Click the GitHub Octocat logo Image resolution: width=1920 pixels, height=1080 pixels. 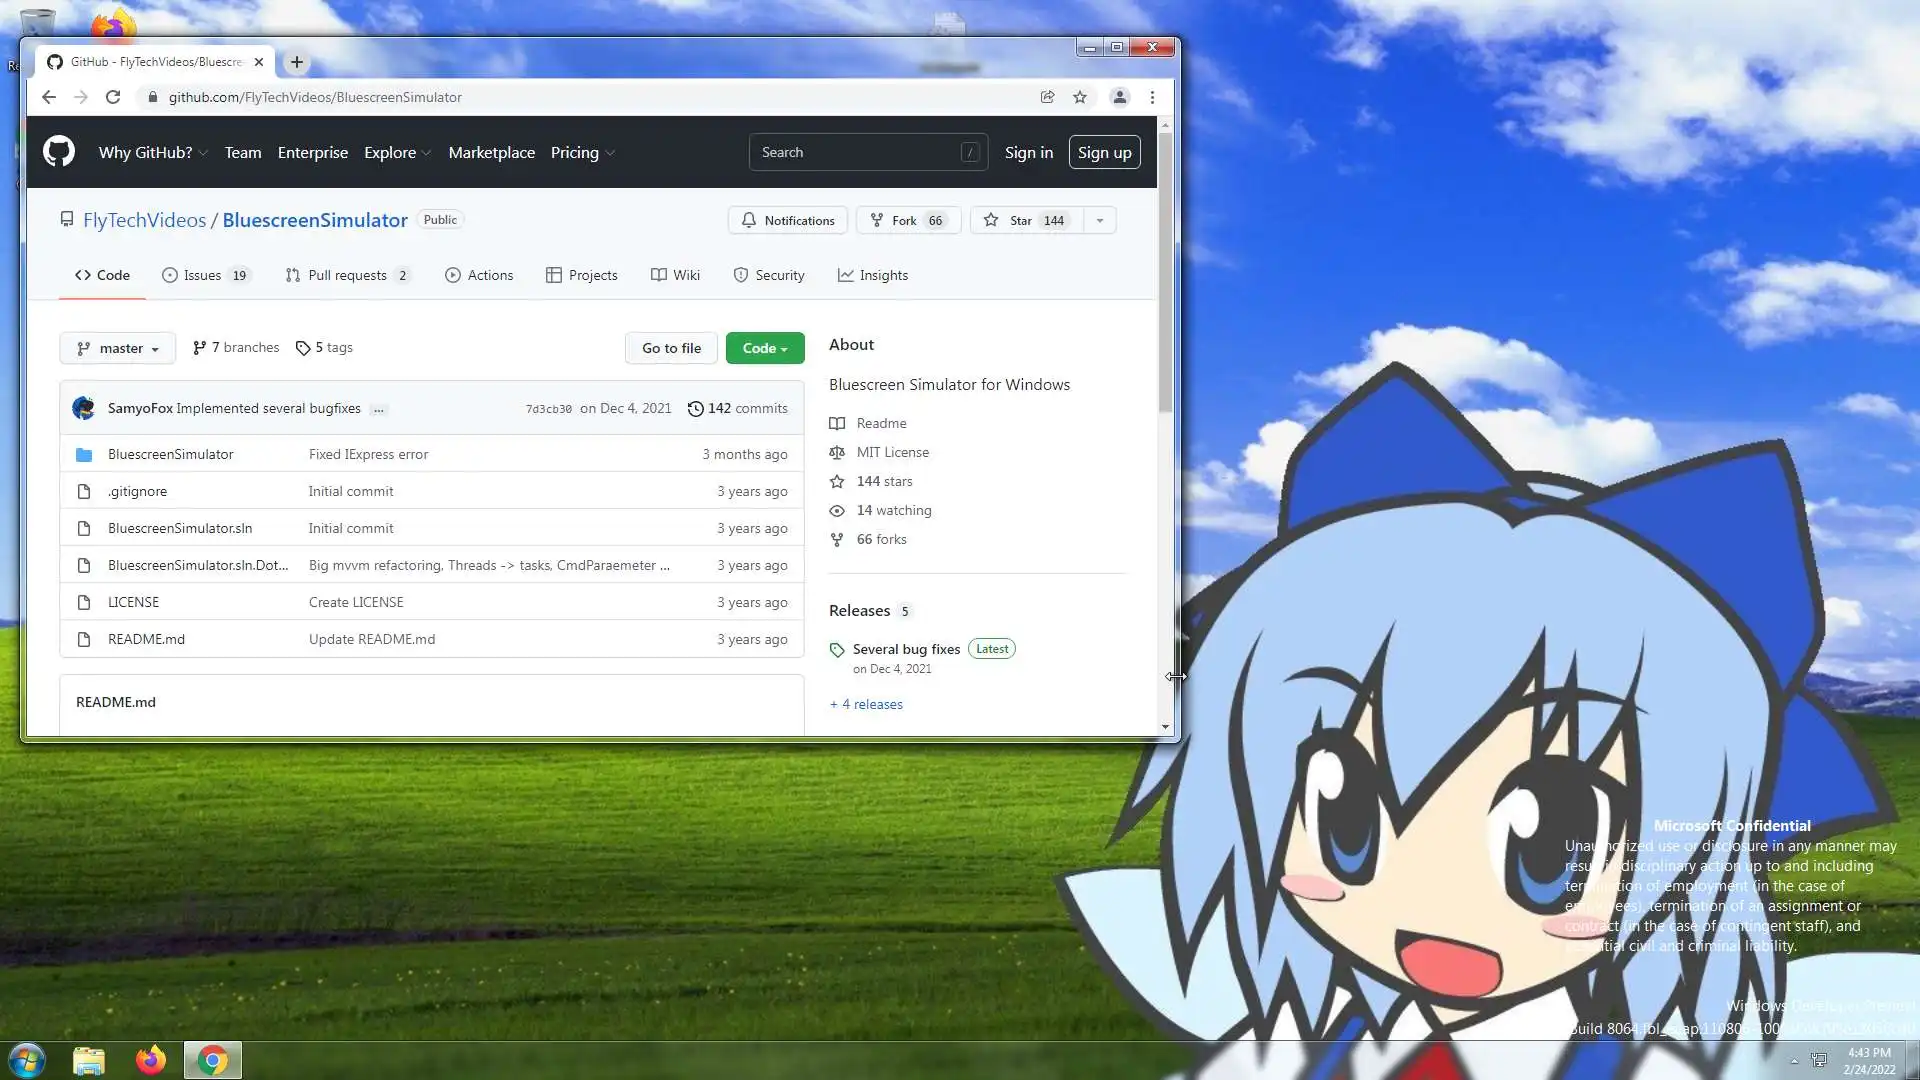click(59, 152)
